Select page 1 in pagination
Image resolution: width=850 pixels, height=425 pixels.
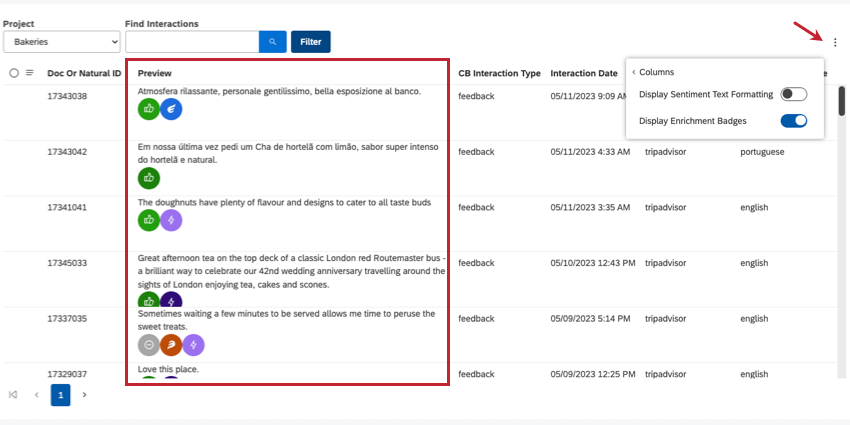61,395
